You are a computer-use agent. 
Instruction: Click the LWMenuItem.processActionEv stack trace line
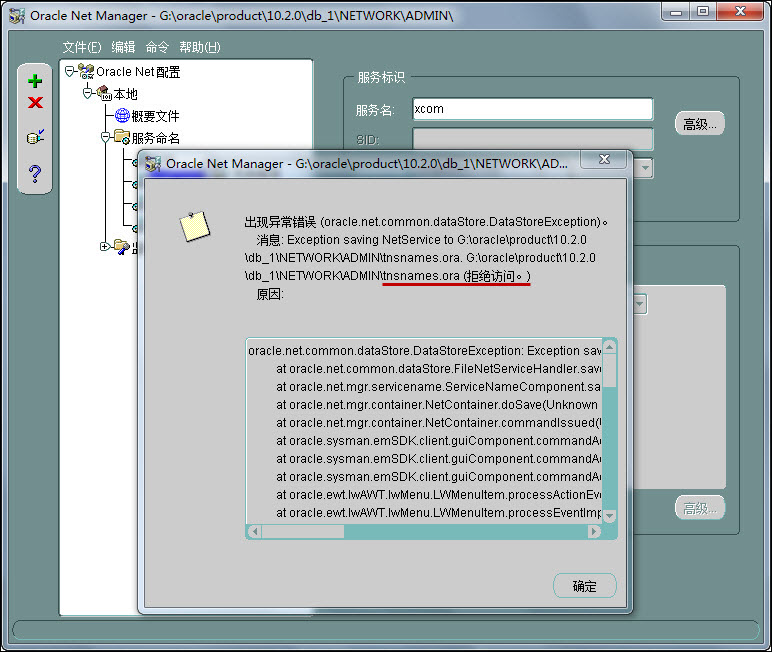439,495
